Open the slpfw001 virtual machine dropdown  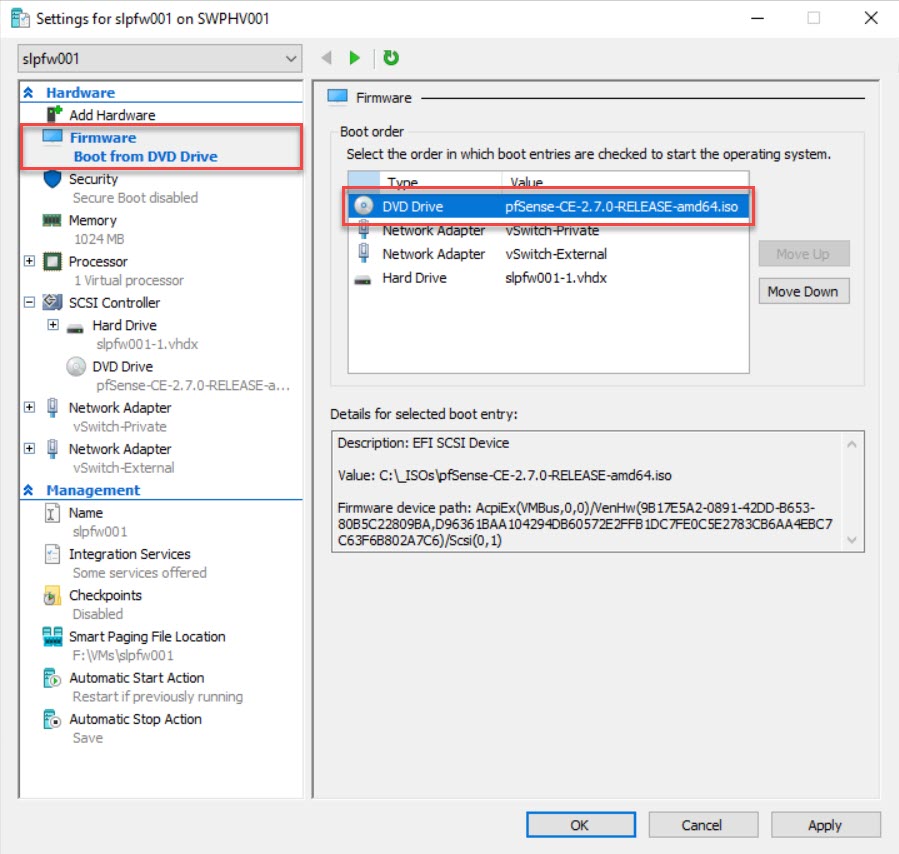click(160, 58)
